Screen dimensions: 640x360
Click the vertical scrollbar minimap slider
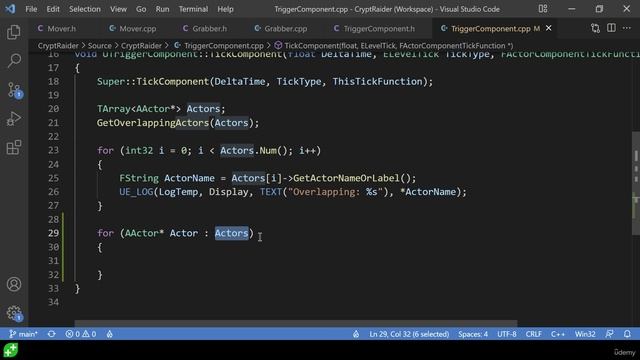[636, 183]
